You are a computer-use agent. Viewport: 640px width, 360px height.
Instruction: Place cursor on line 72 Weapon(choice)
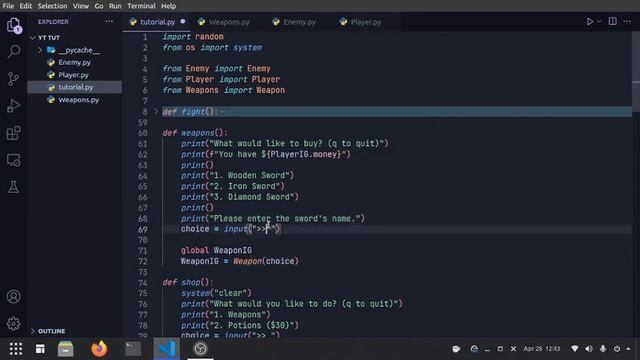(266, 261)
